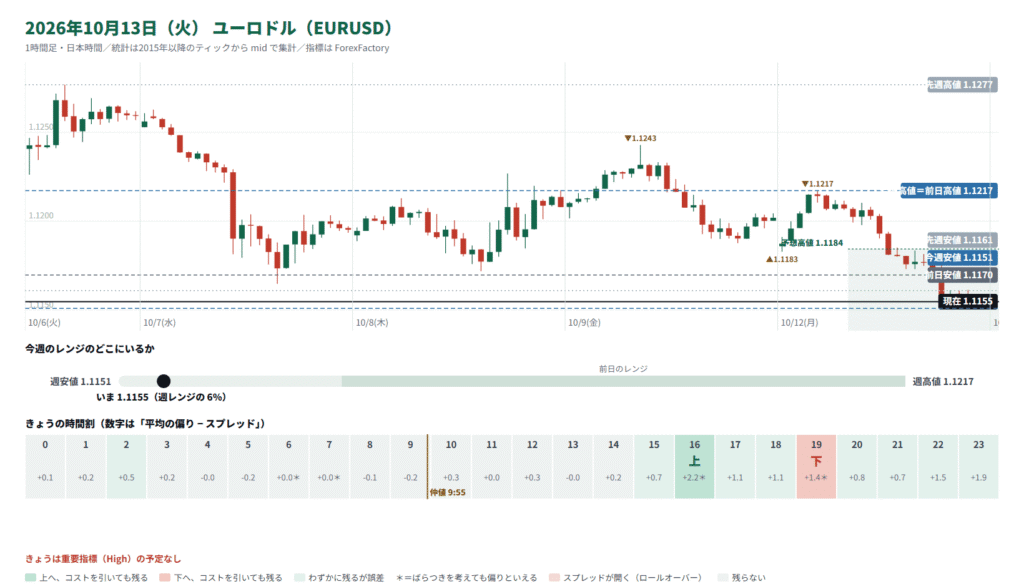Click the 10/7(水) date axis label
Image resolution: width=1024 pixels, height=584 pixels.
point(159,323)
